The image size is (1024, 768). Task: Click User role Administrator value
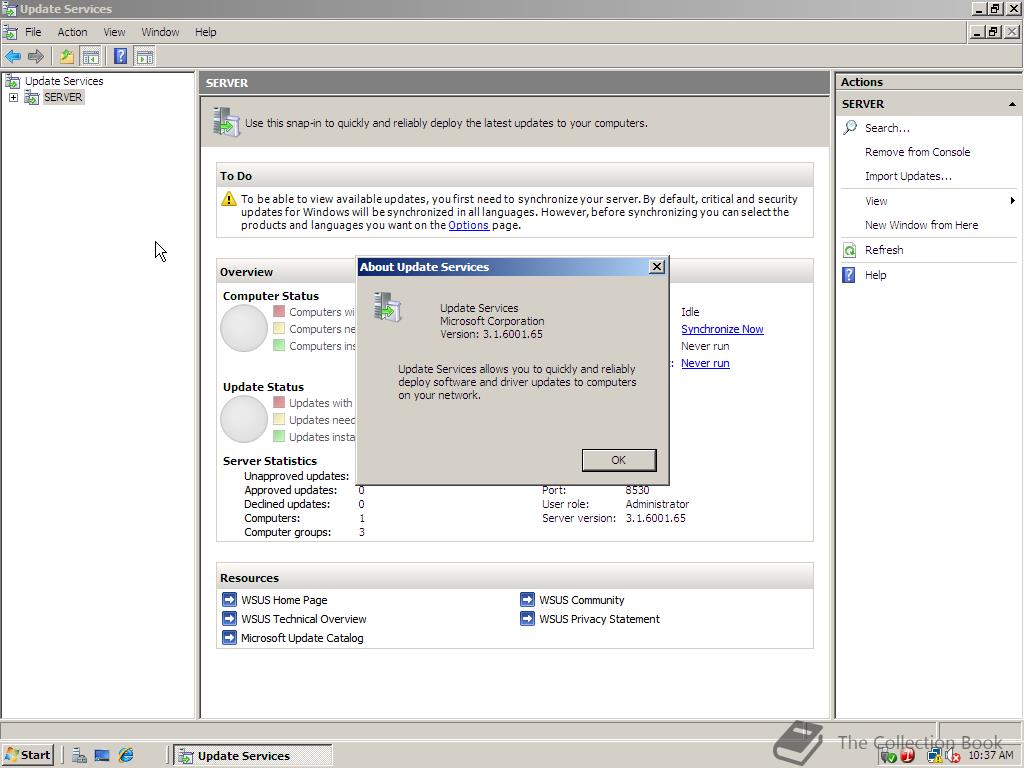click(657, 504)
